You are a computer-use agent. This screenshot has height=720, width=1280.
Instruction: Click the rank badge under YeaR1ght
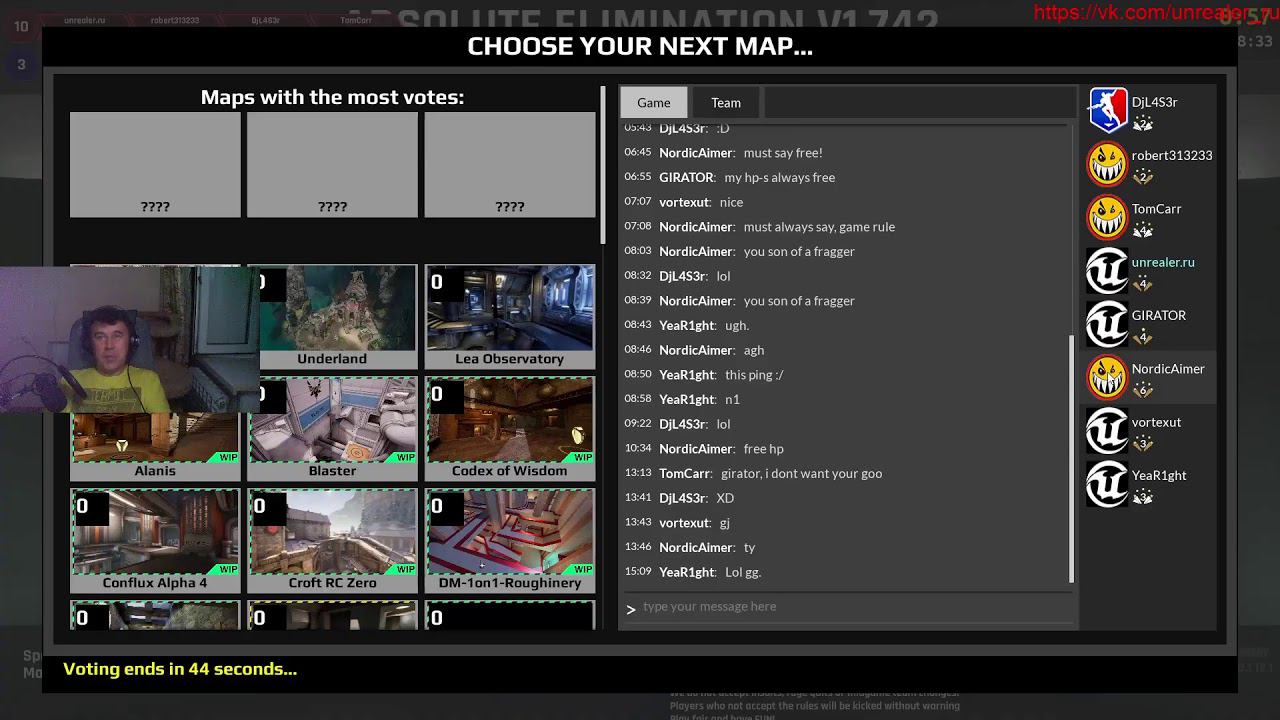click(x=1143, y=497)
